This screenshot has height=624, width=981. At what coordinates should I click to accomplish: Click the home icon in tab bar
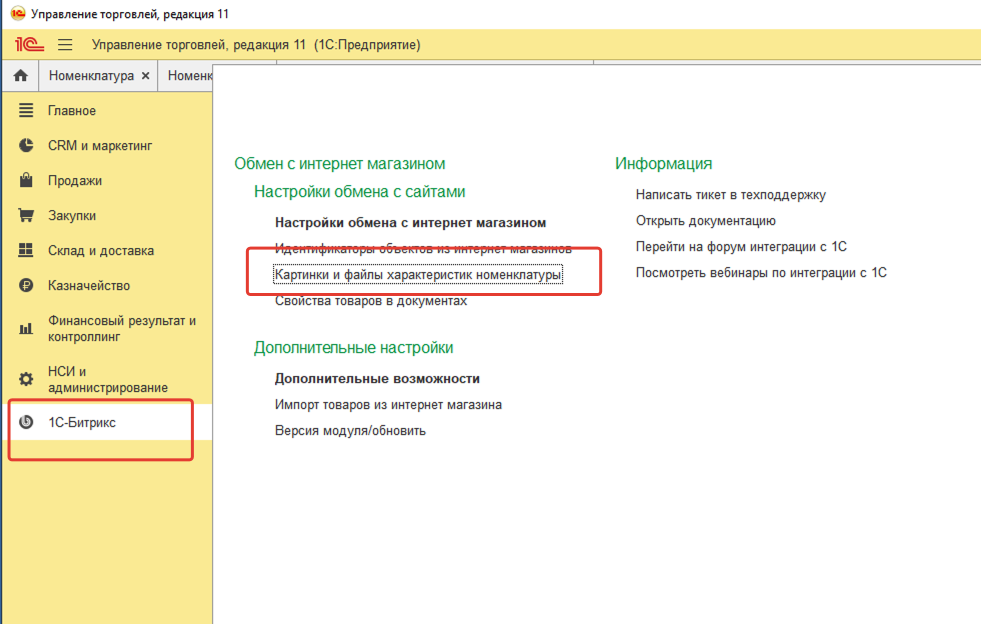click(19, 76)
